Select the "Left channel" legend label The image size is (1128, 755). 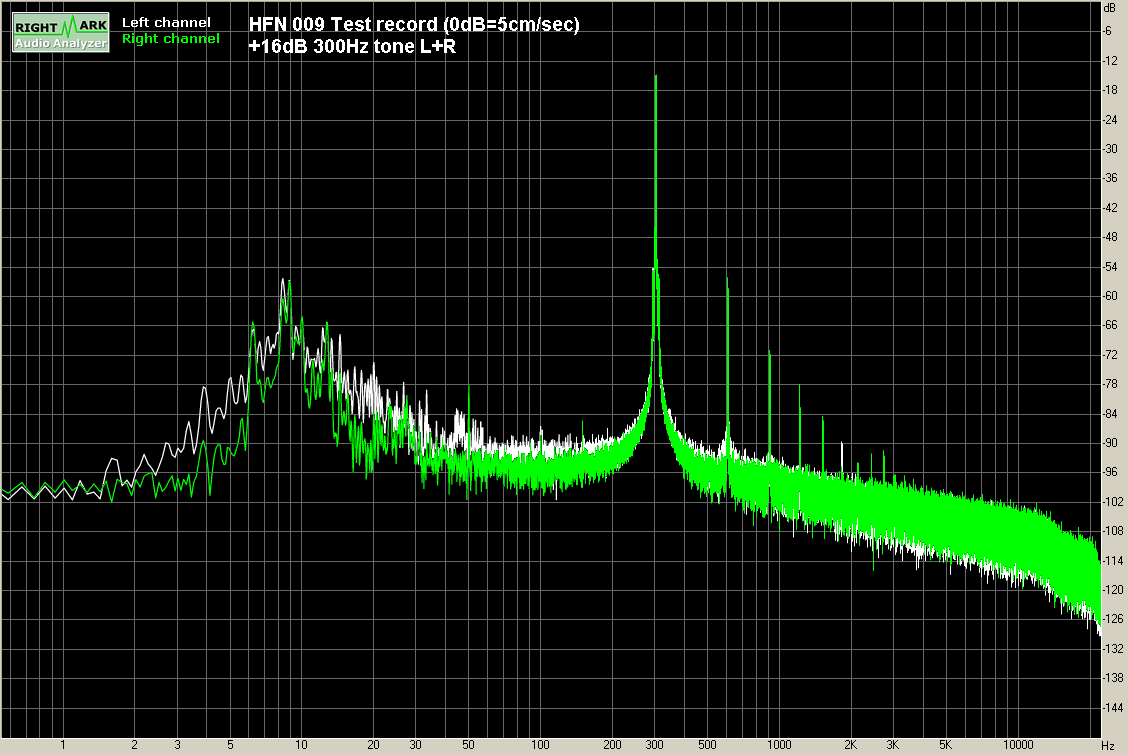coord(166,22)
